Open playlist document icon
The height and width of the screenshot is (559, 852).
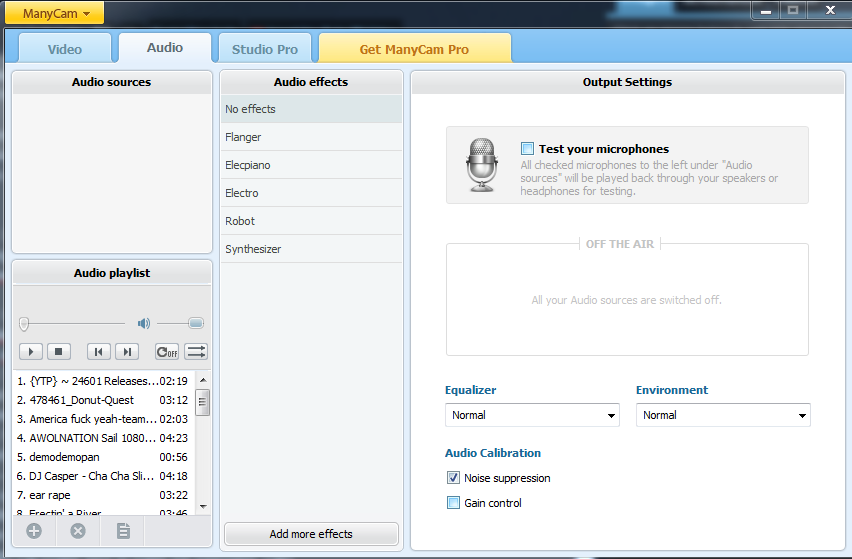coord(123,531)
